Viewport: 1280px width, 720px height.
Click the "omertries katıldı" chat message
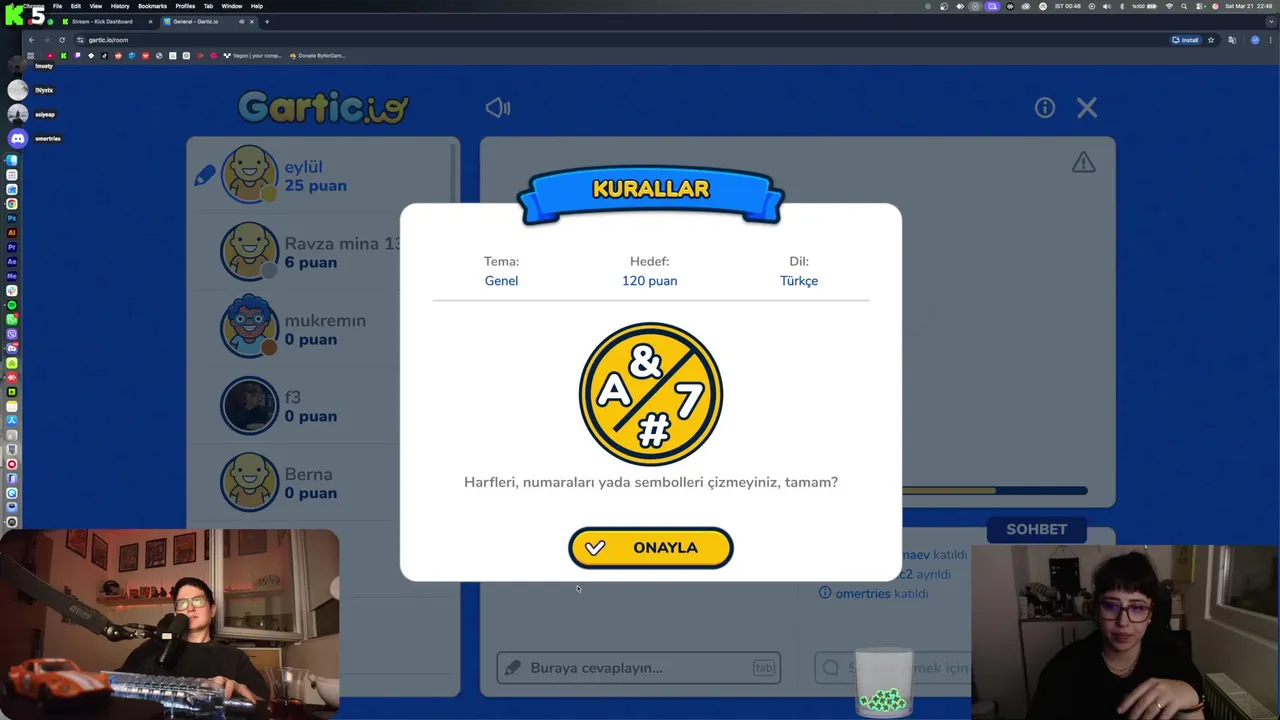pos(873,593)
